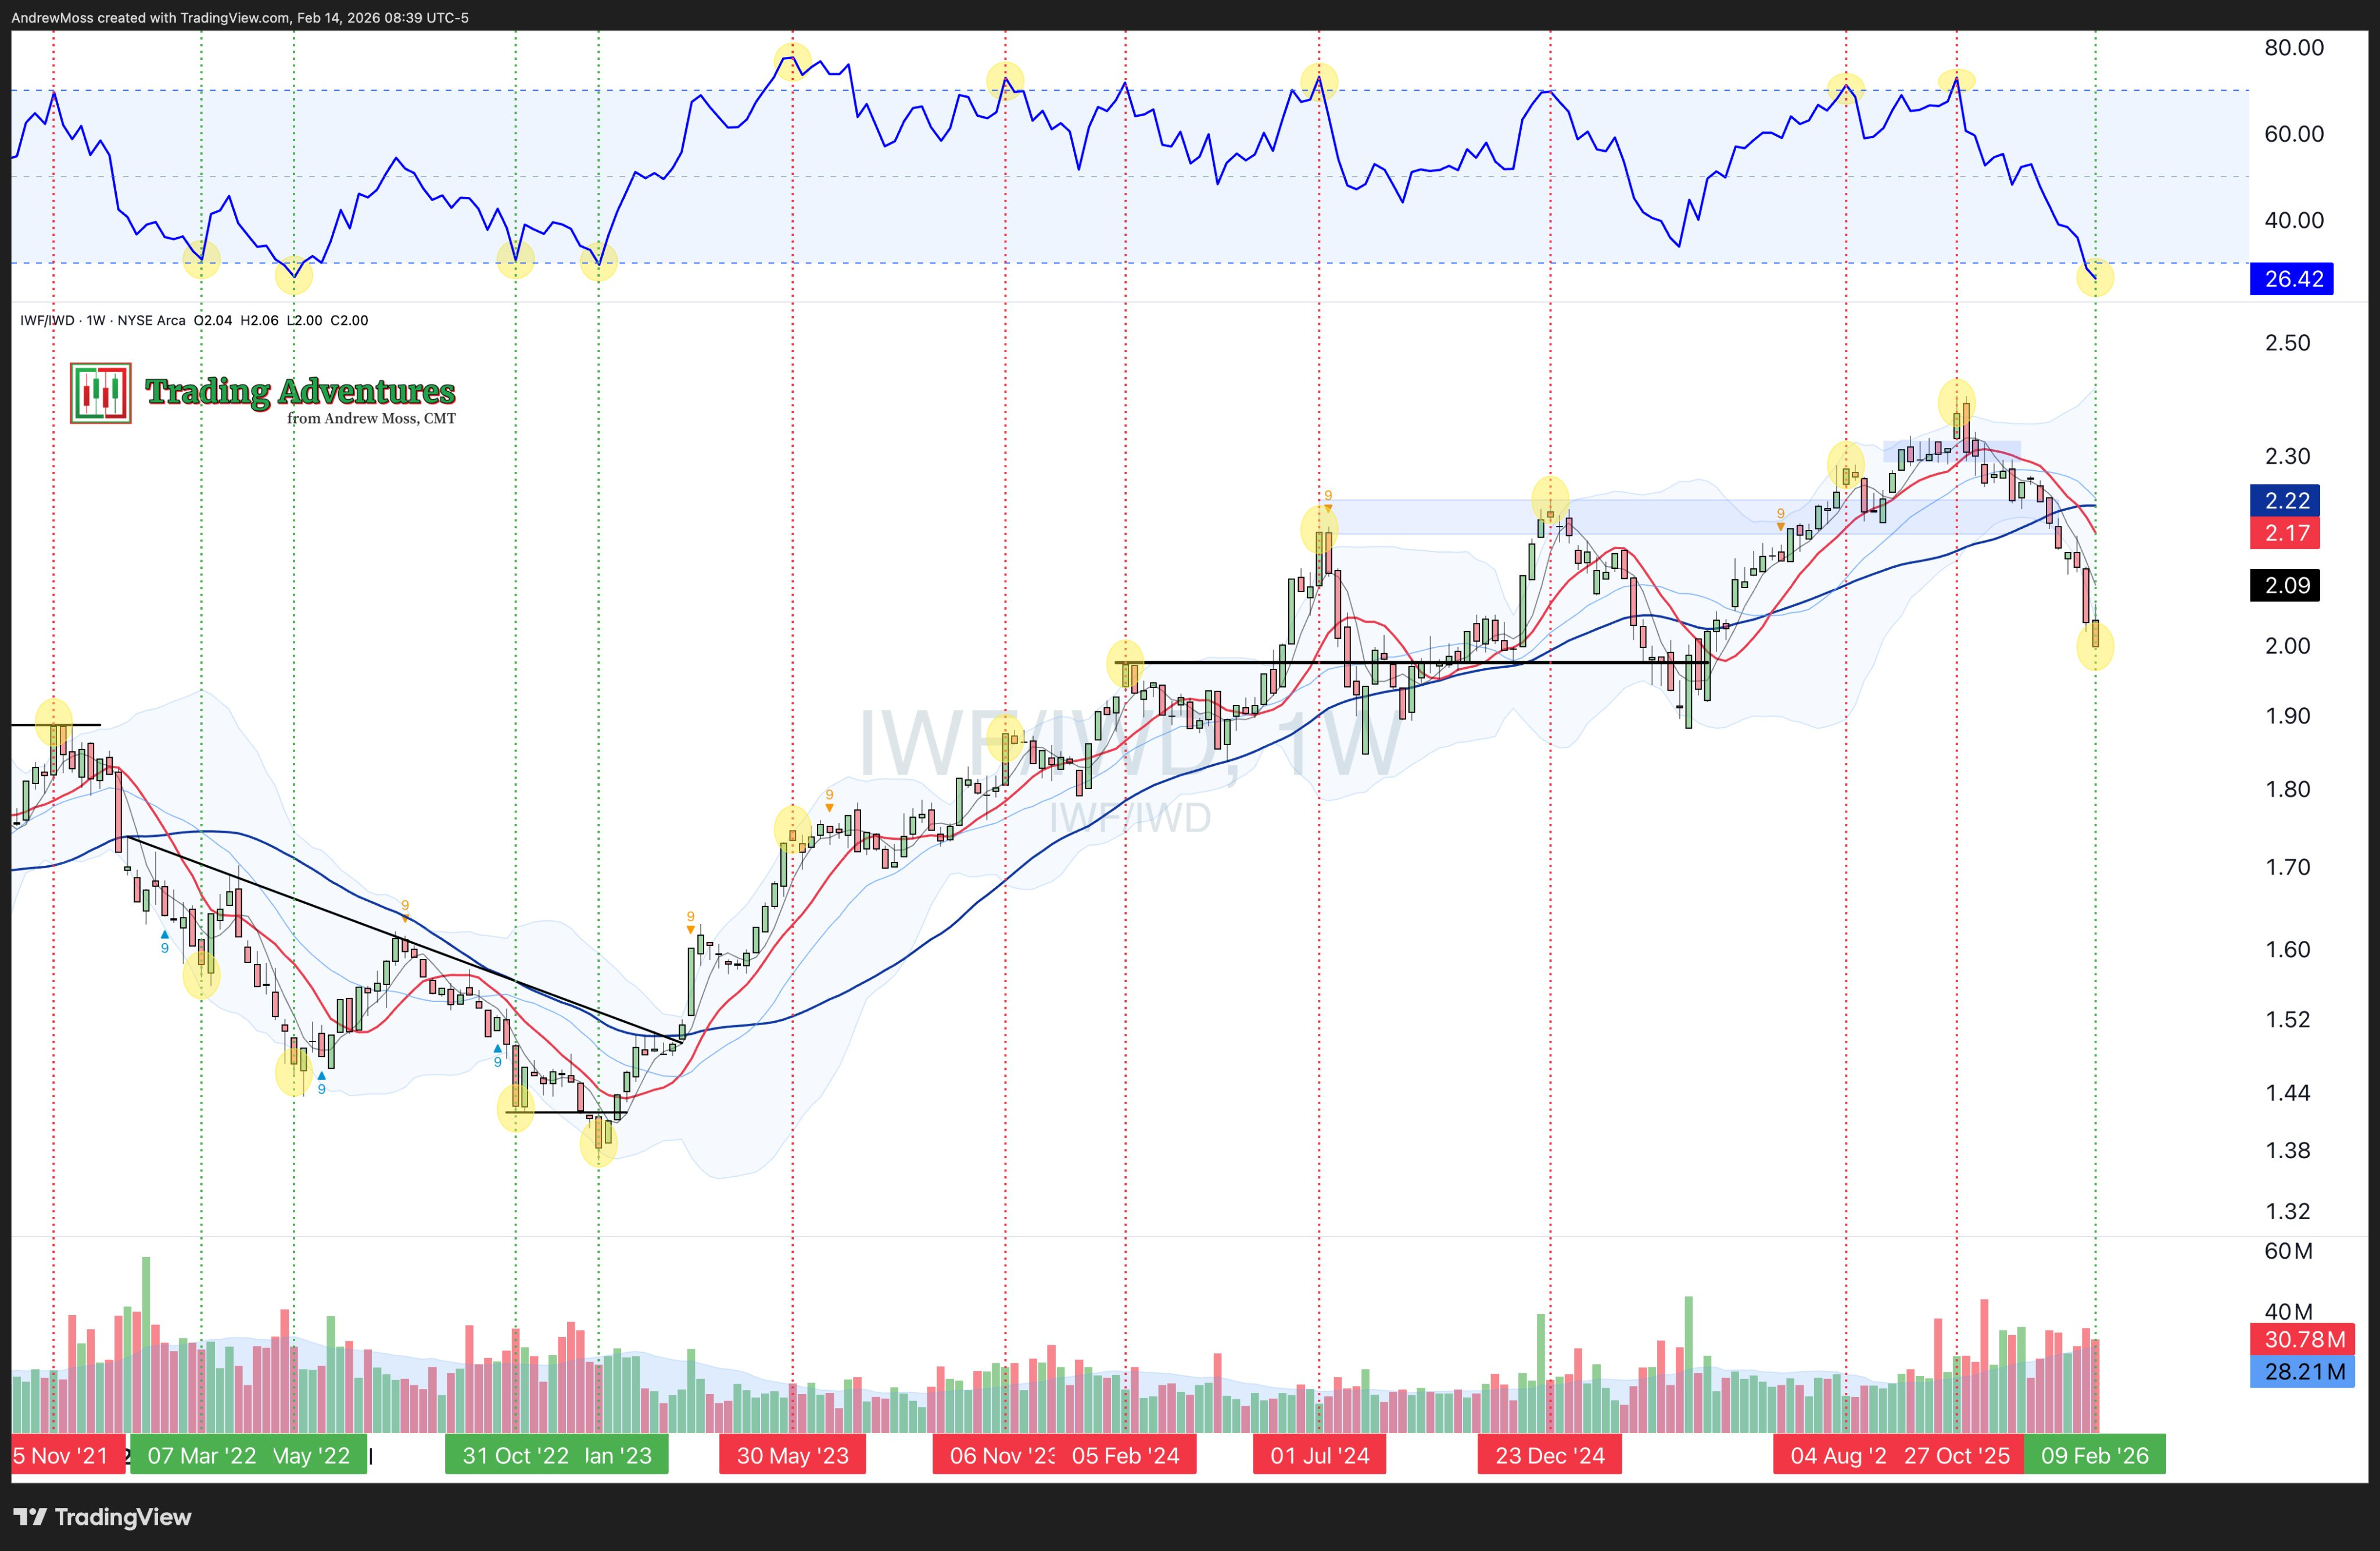The image size is (2380, 1551).
Task: Click the yellow highlight on the October 2025 price peak
Action: coord(1956,402)
